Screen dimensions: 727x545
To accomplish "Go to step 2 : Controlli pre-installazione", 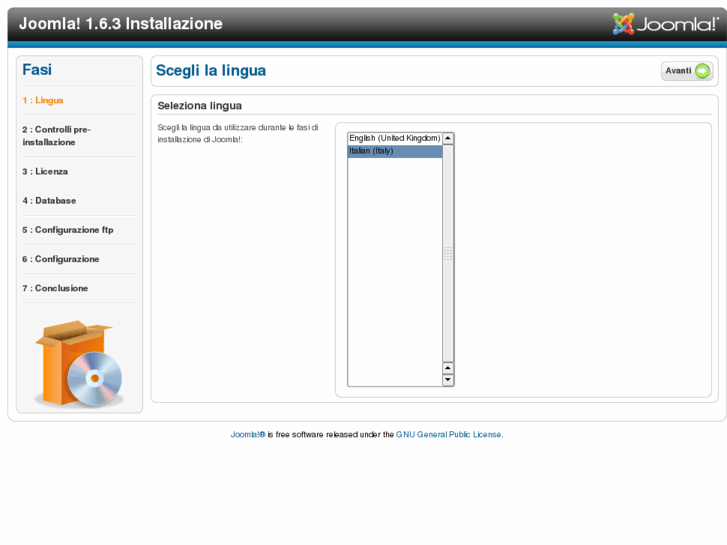I will 57,136.
